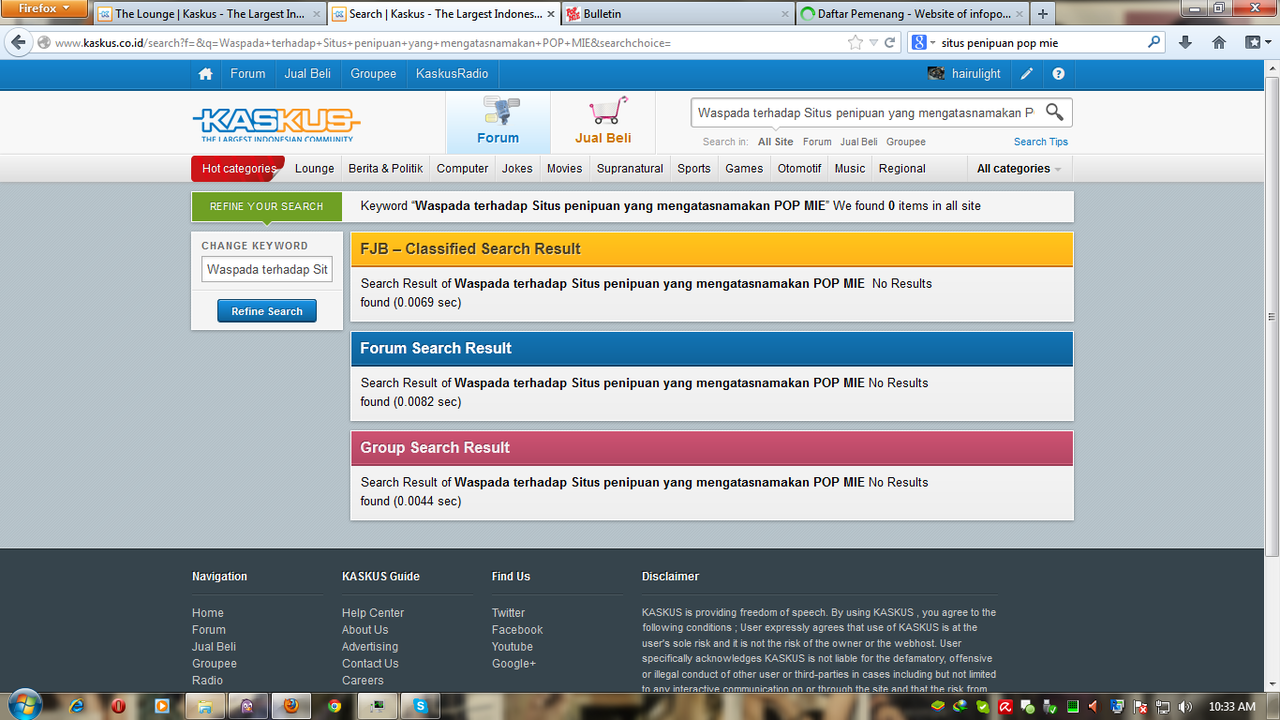The image size is (1280, 720).
Task: Open the Supranatural category
Action: coord(630,168)
